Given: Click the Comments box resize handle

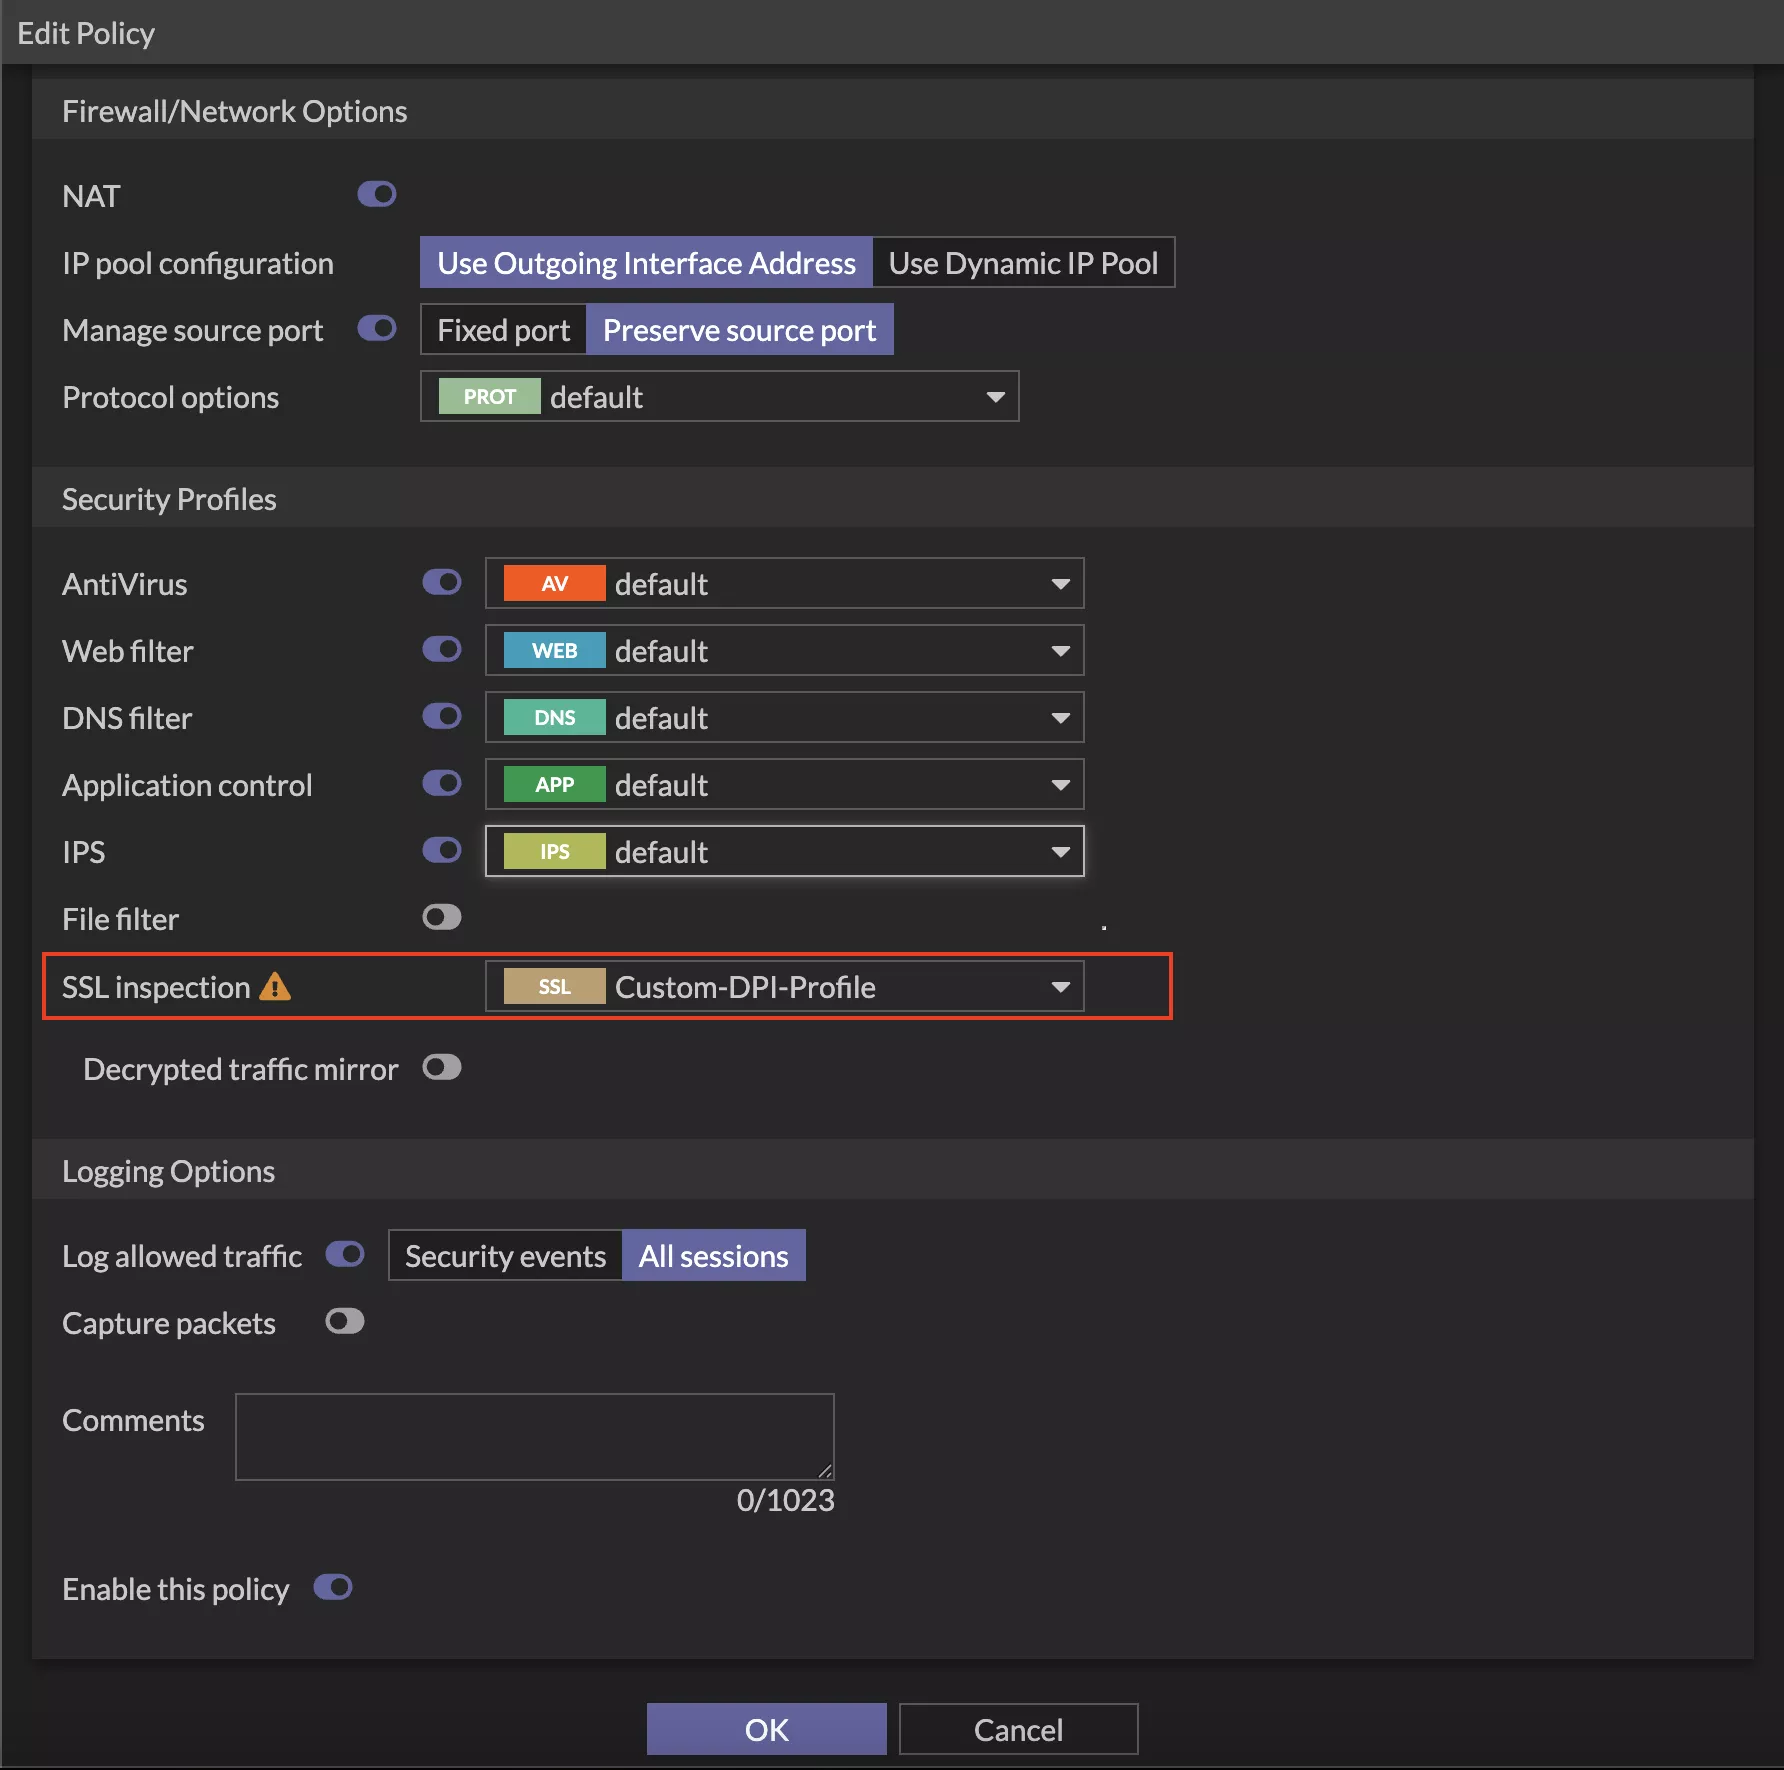Looking at the screenshot, I should (825, 1470).
